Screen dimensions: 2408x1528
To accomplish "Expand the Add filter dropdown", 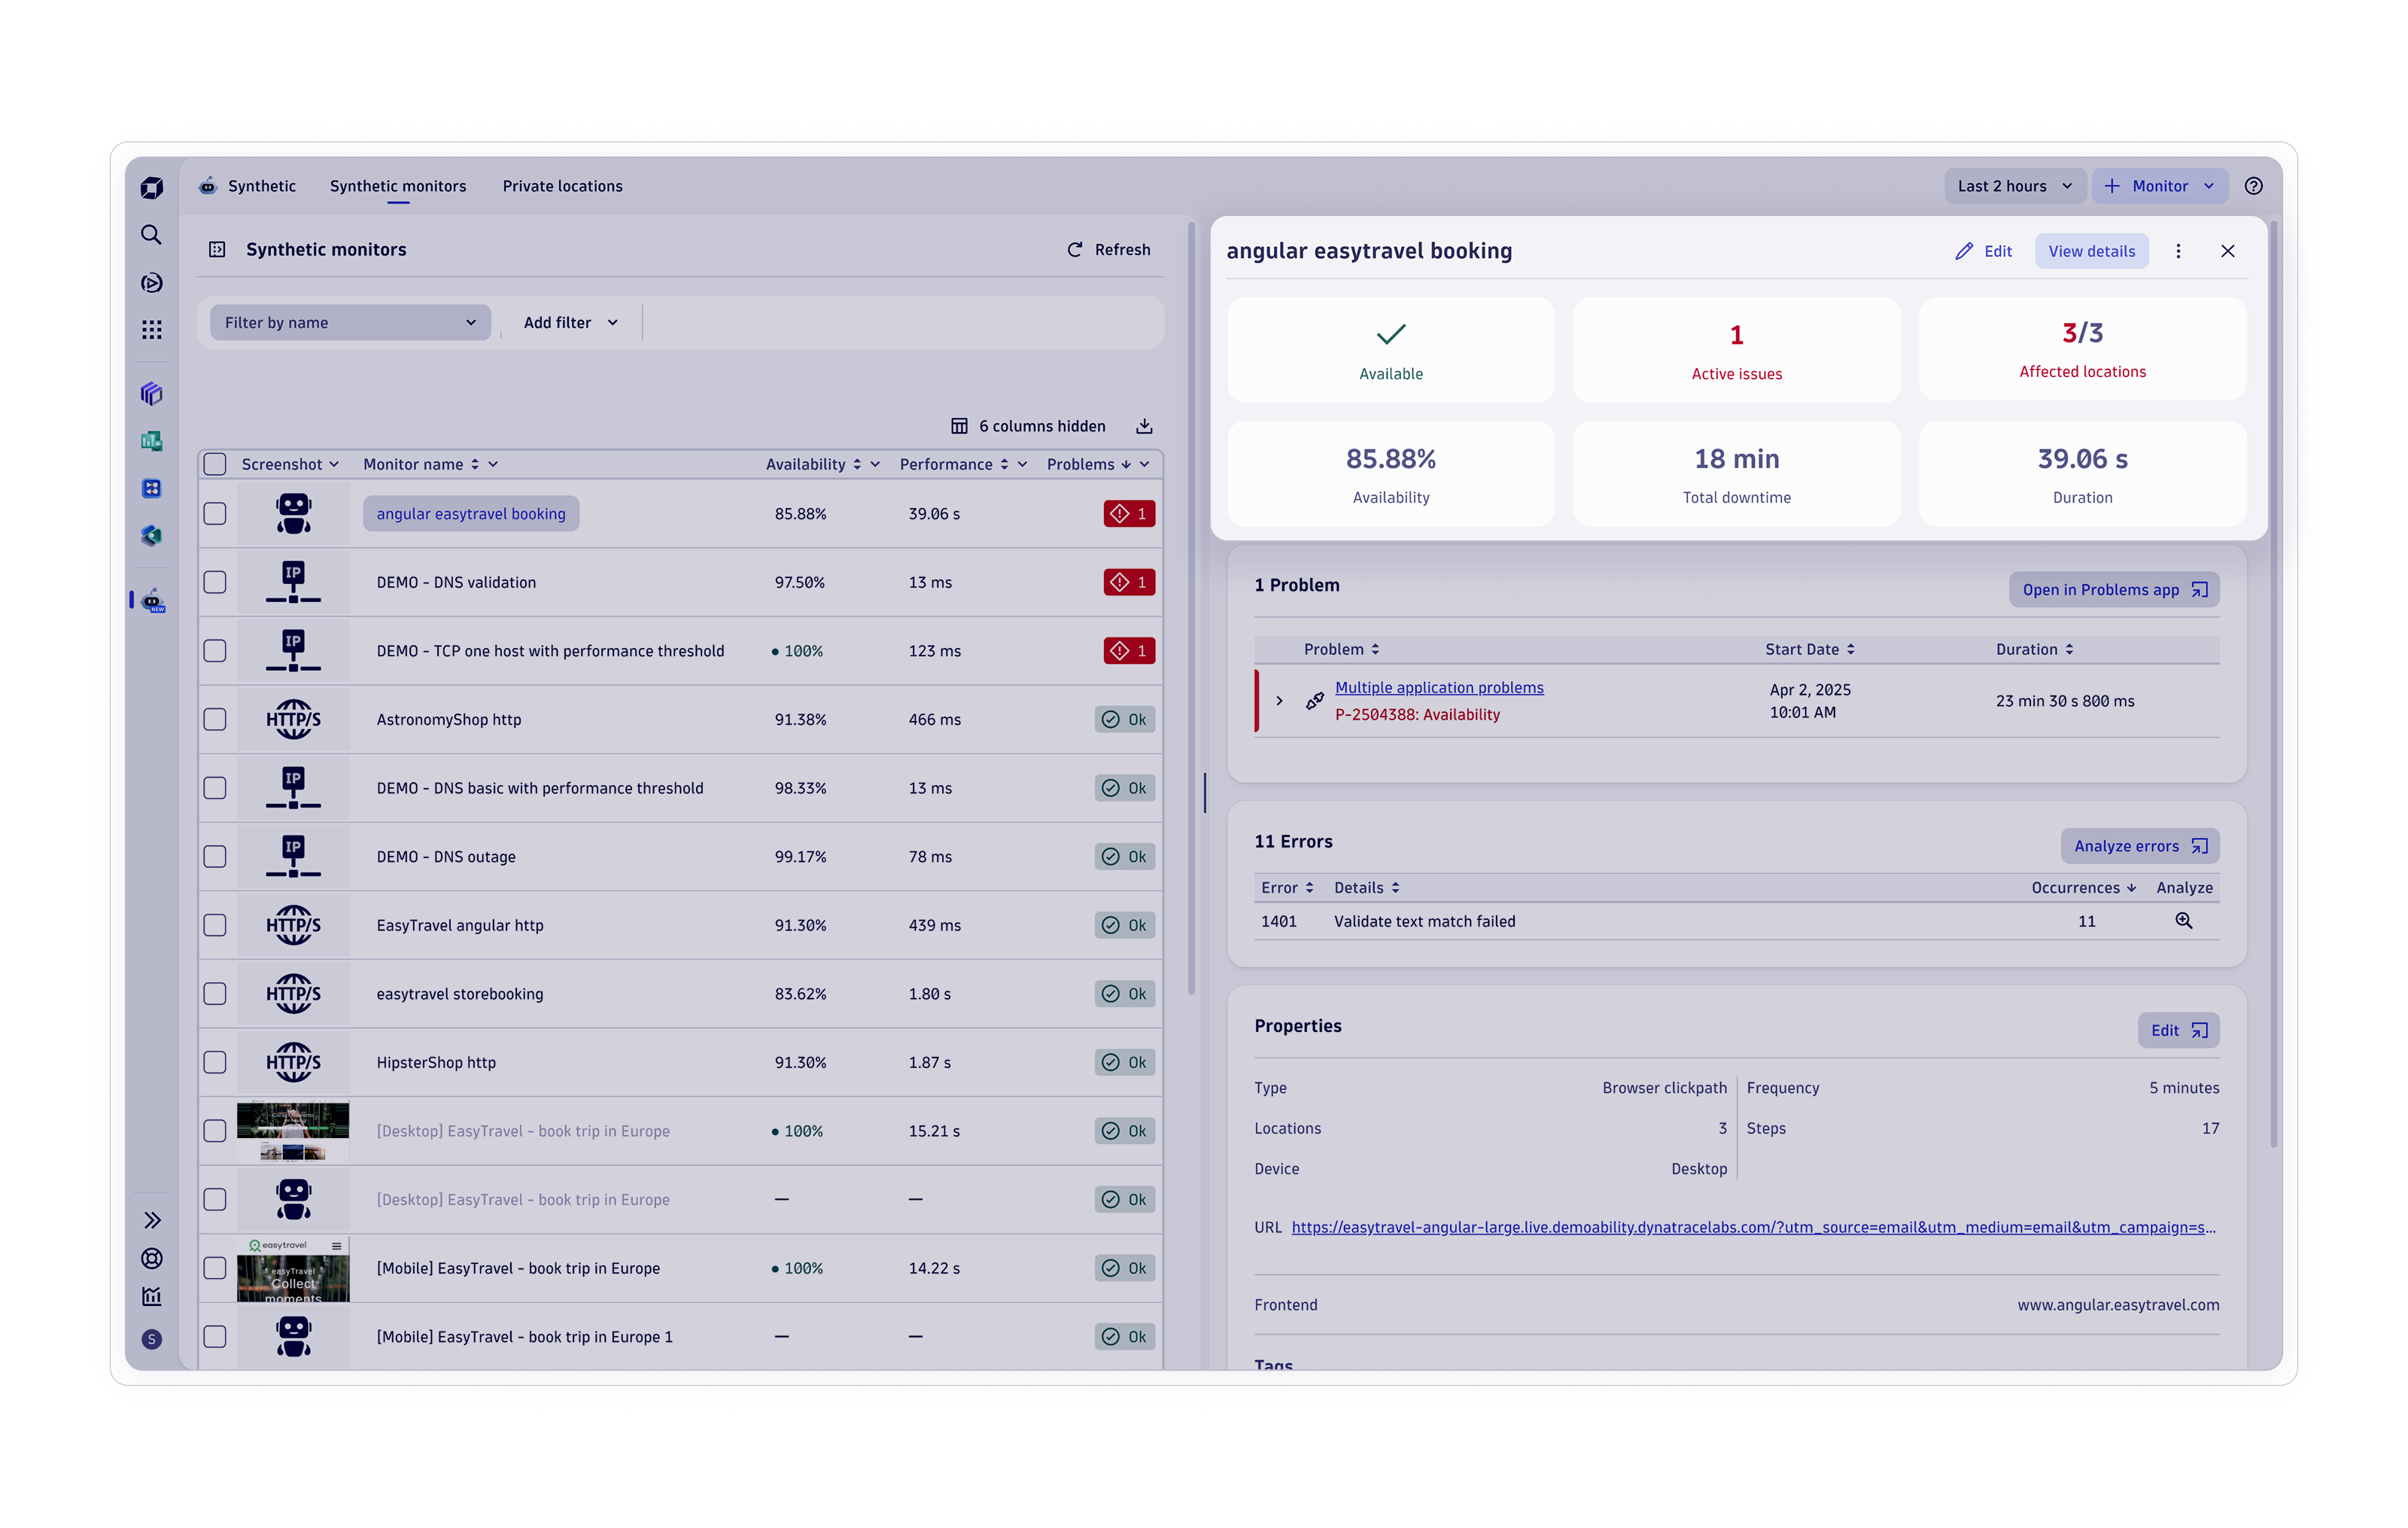I will (570, 323).
